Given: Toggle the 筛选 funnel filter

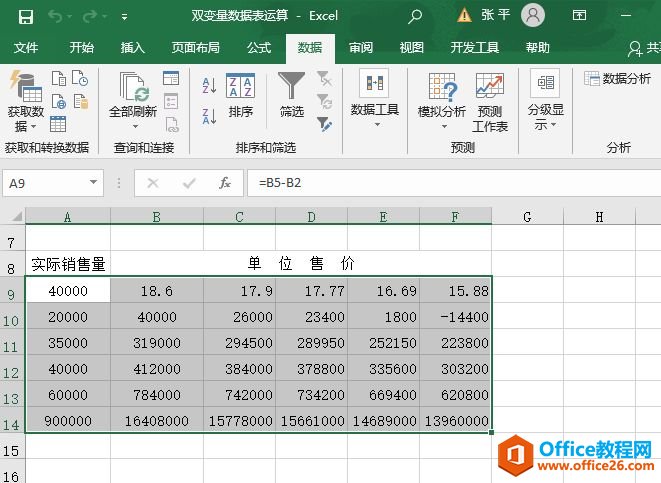Looking at the screenshot, I should coord(292,95).
